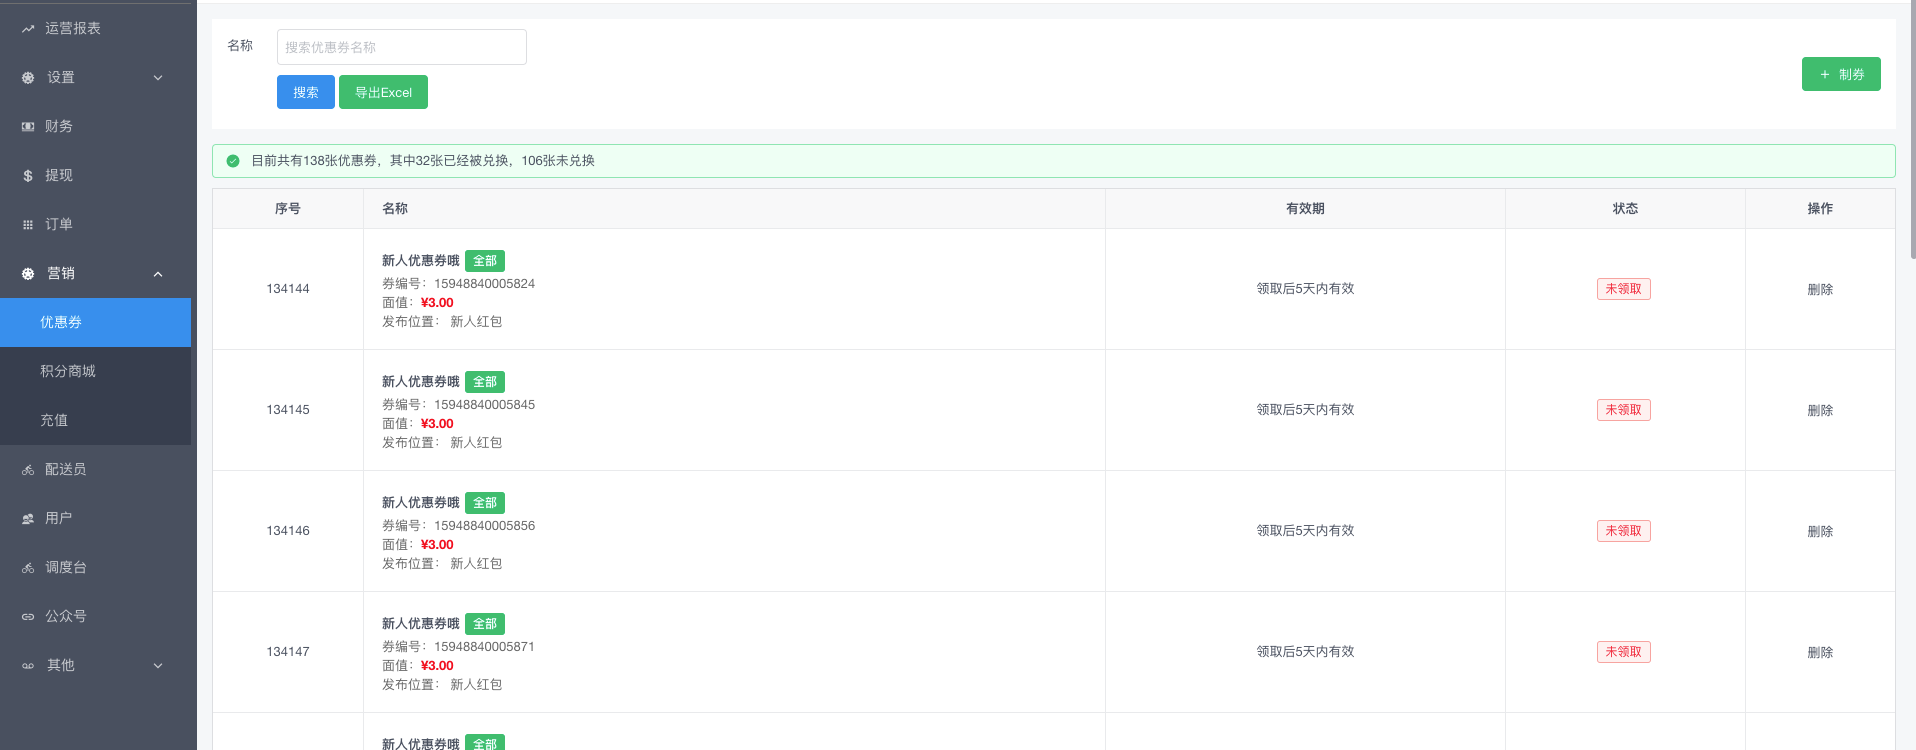Click the page vertical scrollbar
The height and width of the screenshot is (750, 1916).
pos(1912,130)
